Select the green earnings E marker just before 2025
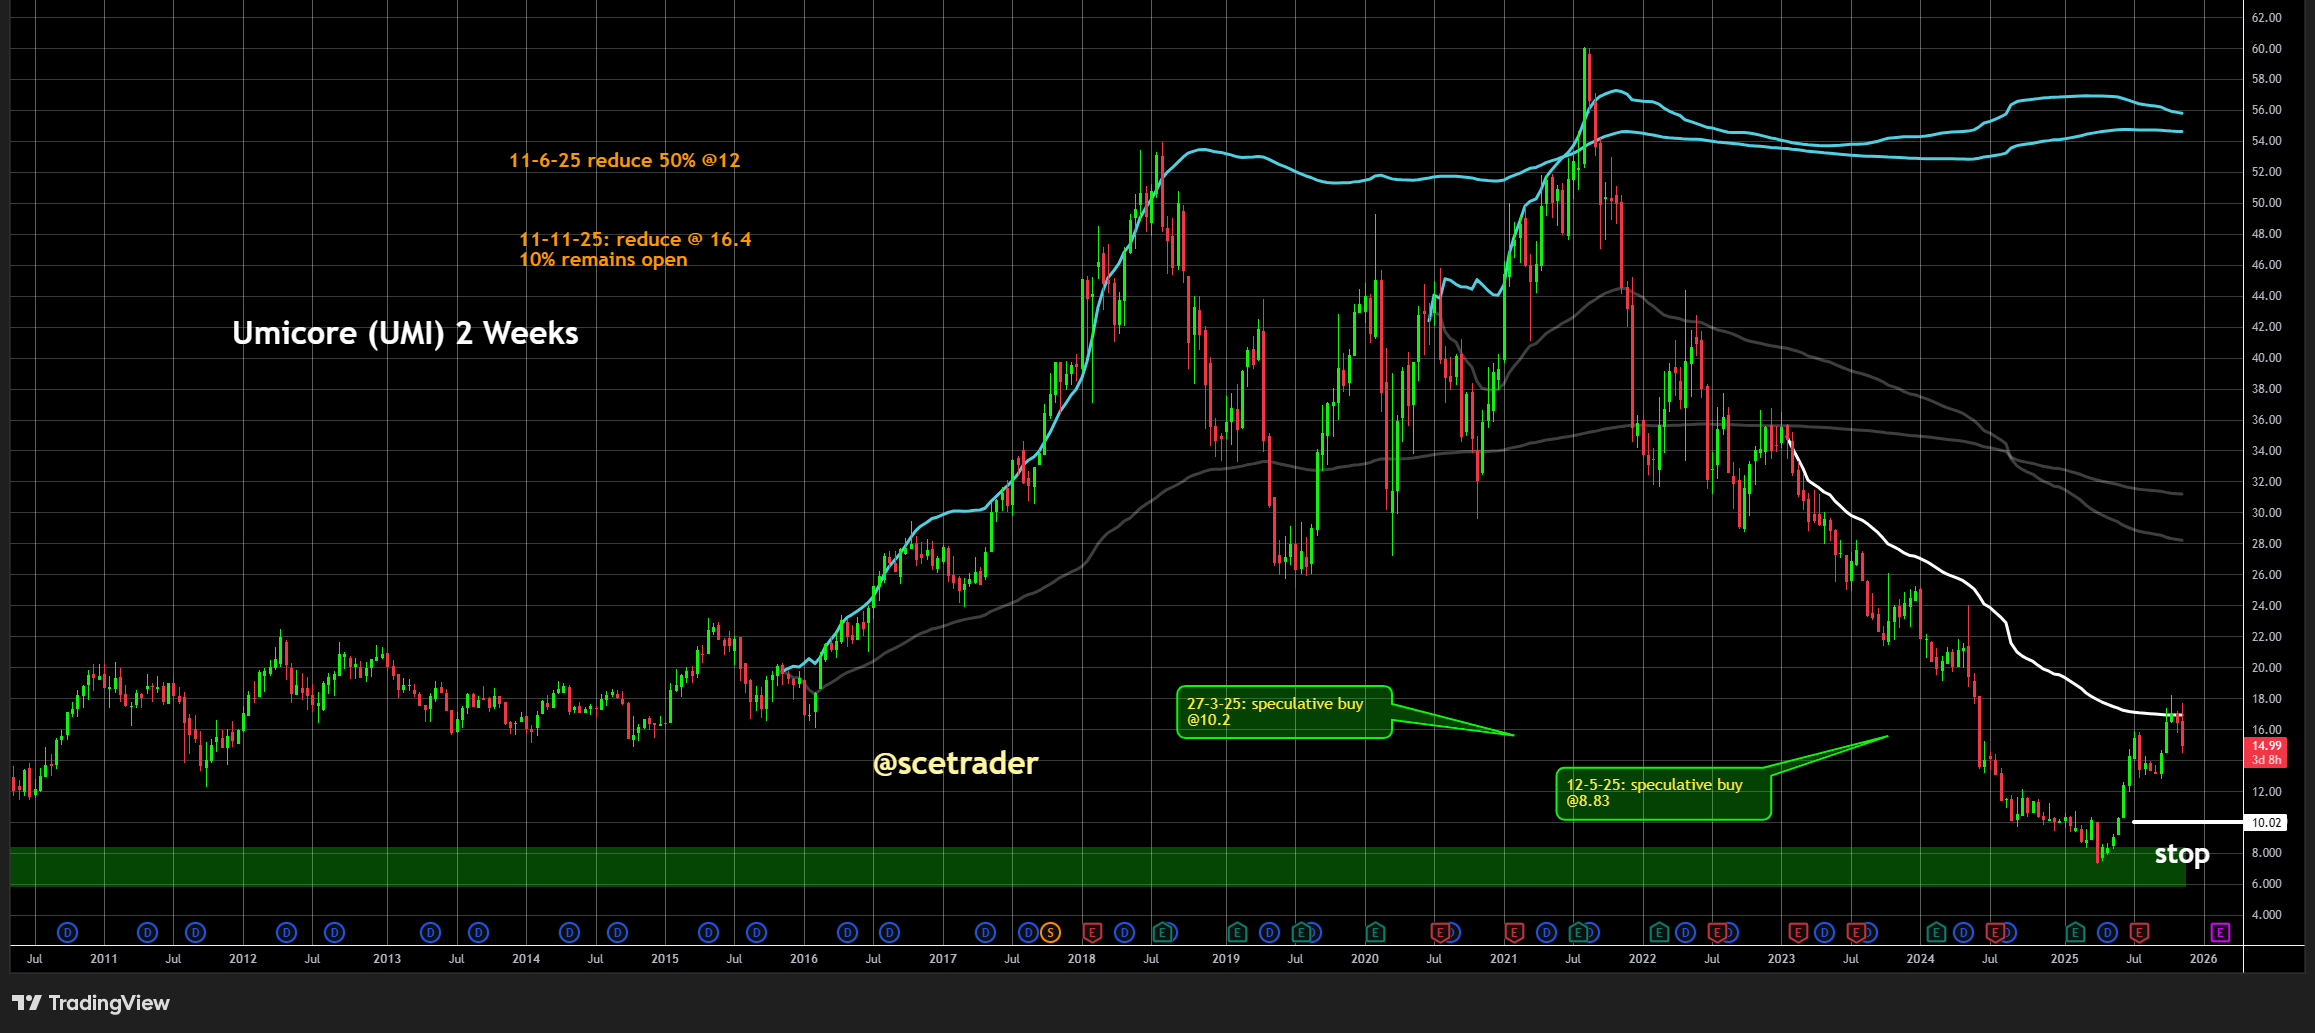This screenshot has width=2315, height=1033. pos(2075,933)
